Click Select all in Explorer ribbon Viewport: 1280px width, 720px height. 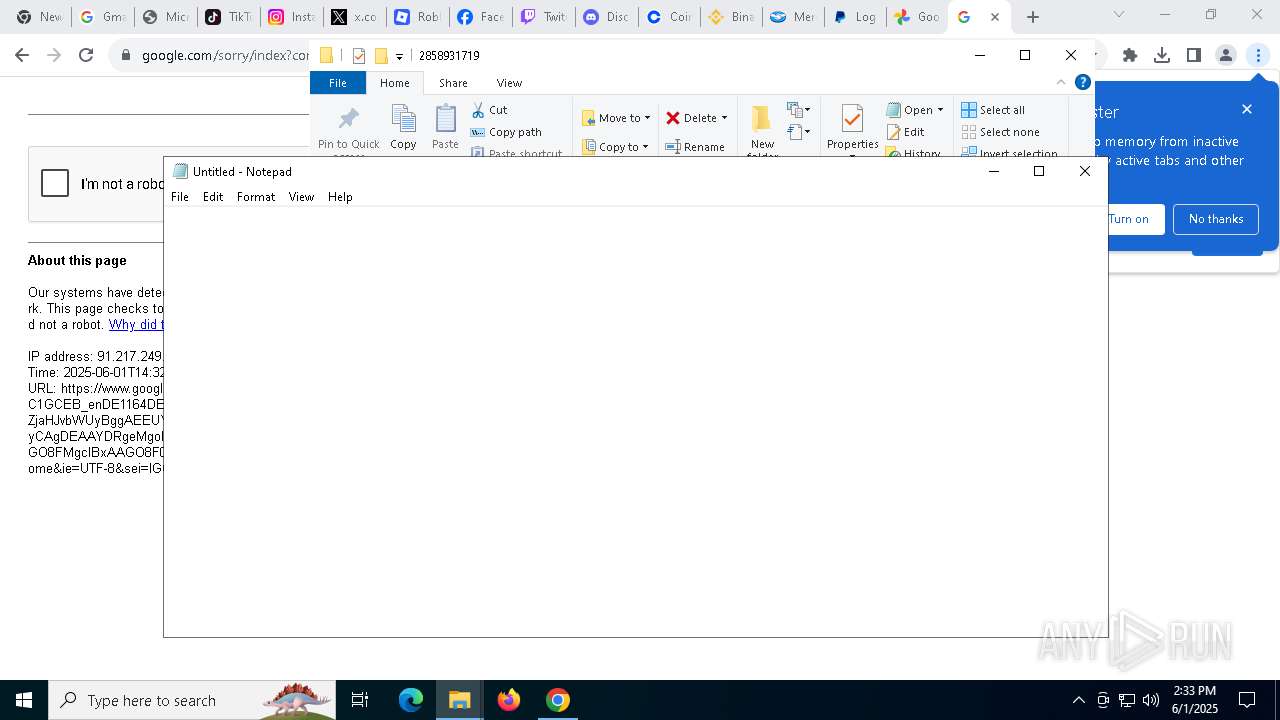993,110
